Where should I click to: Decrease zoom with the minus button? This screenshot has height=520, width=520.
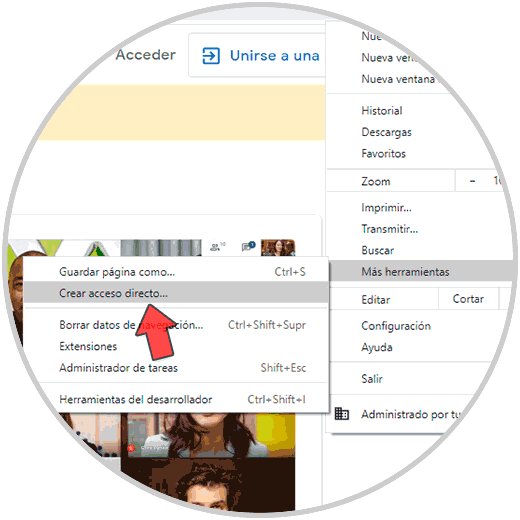pos(472,181)
